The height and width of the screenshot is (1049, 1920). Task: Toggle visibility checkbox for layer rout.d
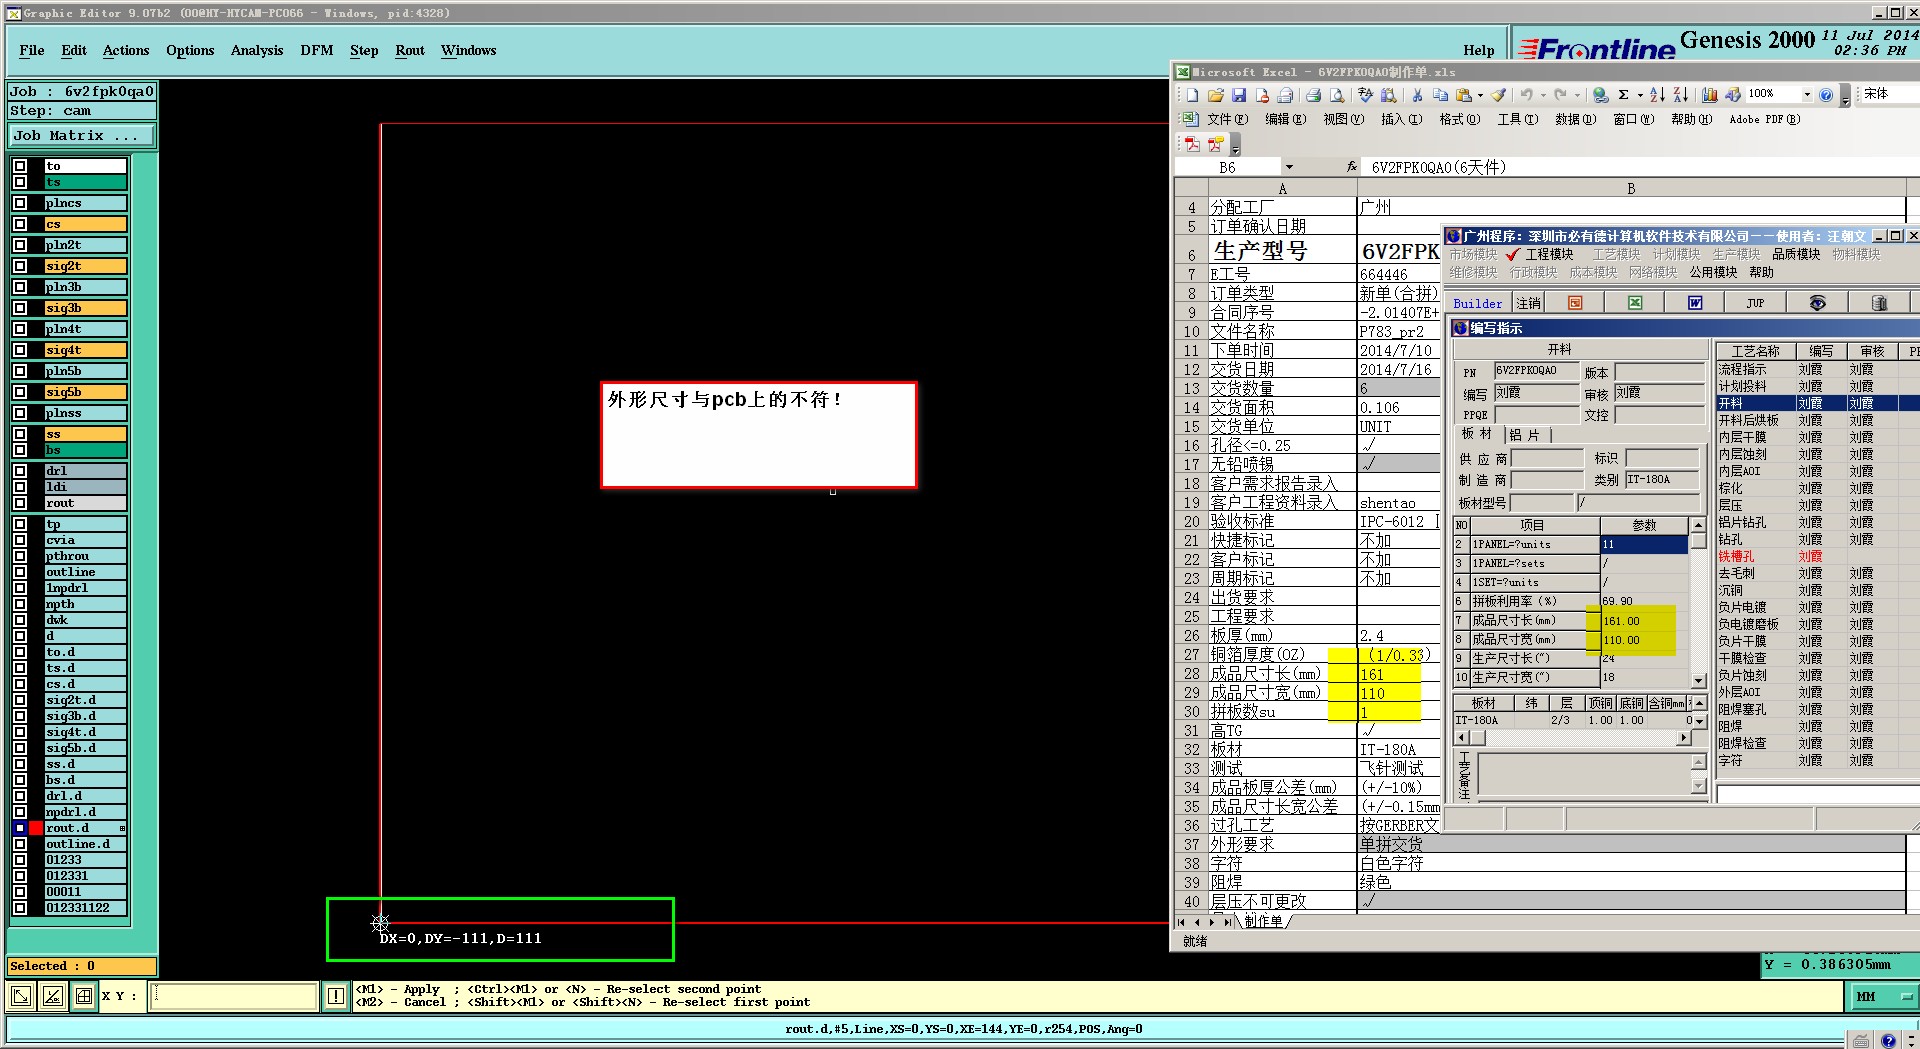(x=20, y=828)
